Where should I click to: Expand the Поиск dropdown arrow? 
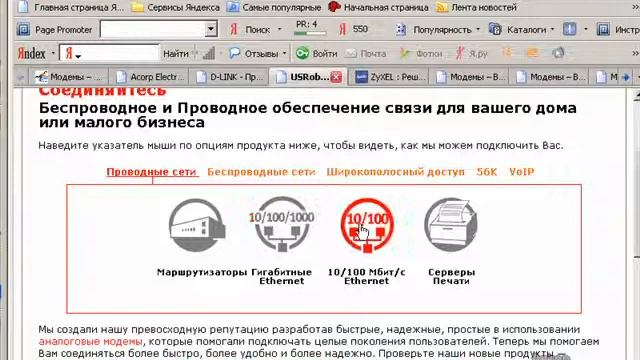click(280, 29)
